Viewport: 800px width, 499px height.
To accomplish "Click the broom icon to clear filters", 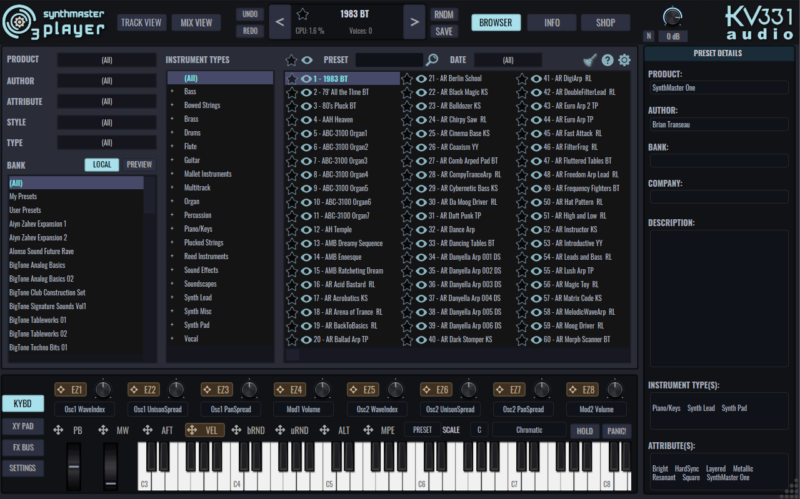I will 590,60.
